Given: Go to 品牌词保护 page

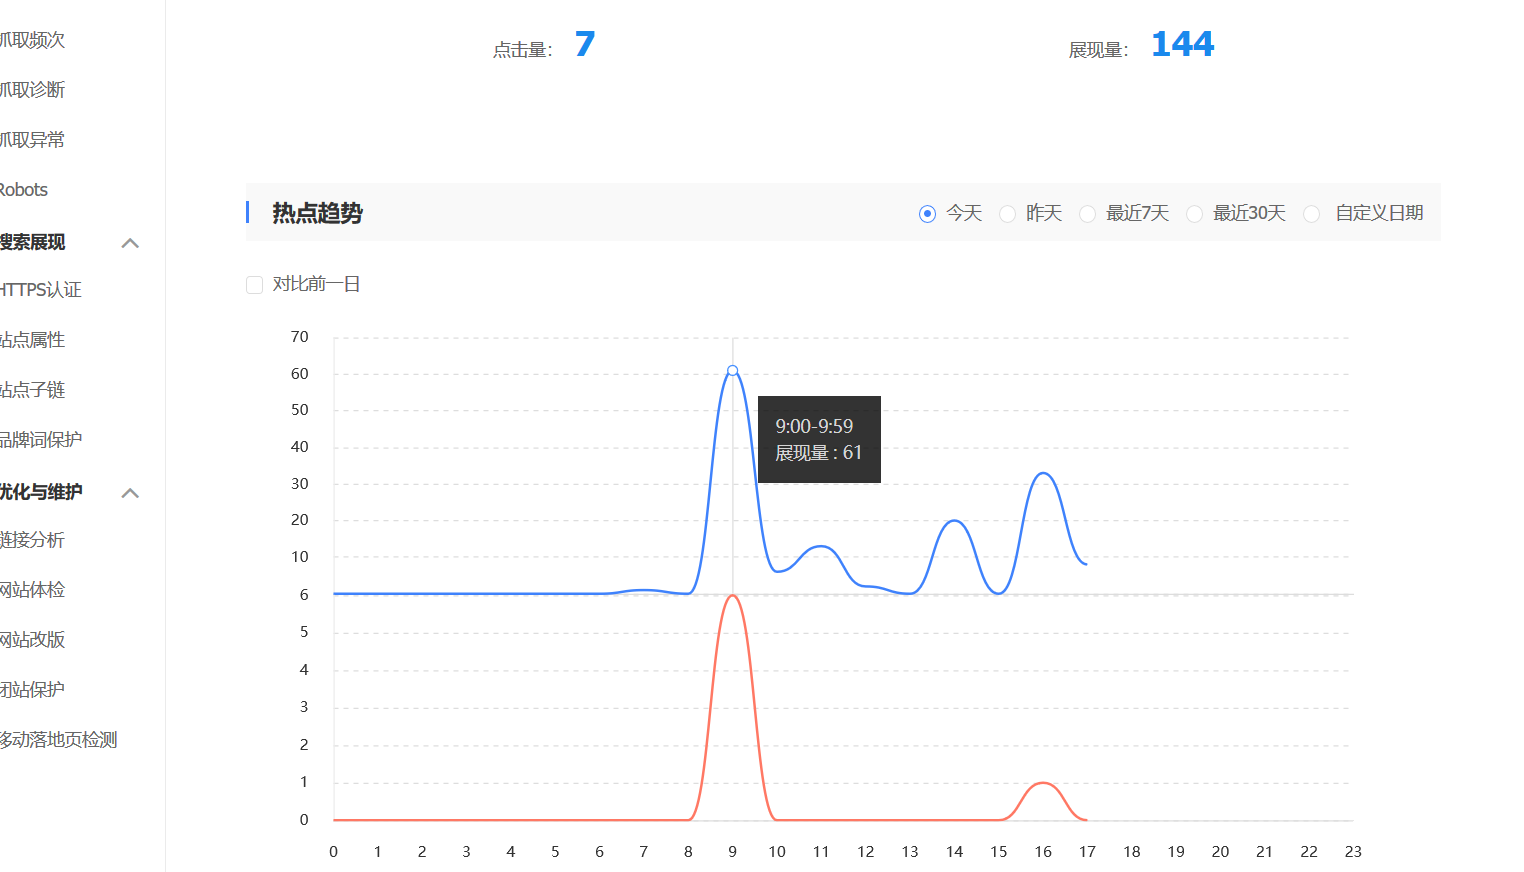Looking at the screenshot, I should coord(41,440).
